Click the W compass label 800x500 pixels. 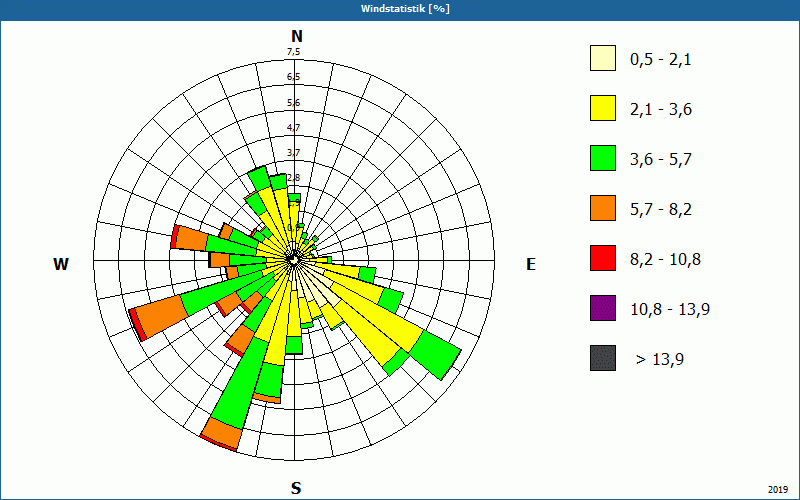point(61,264)
